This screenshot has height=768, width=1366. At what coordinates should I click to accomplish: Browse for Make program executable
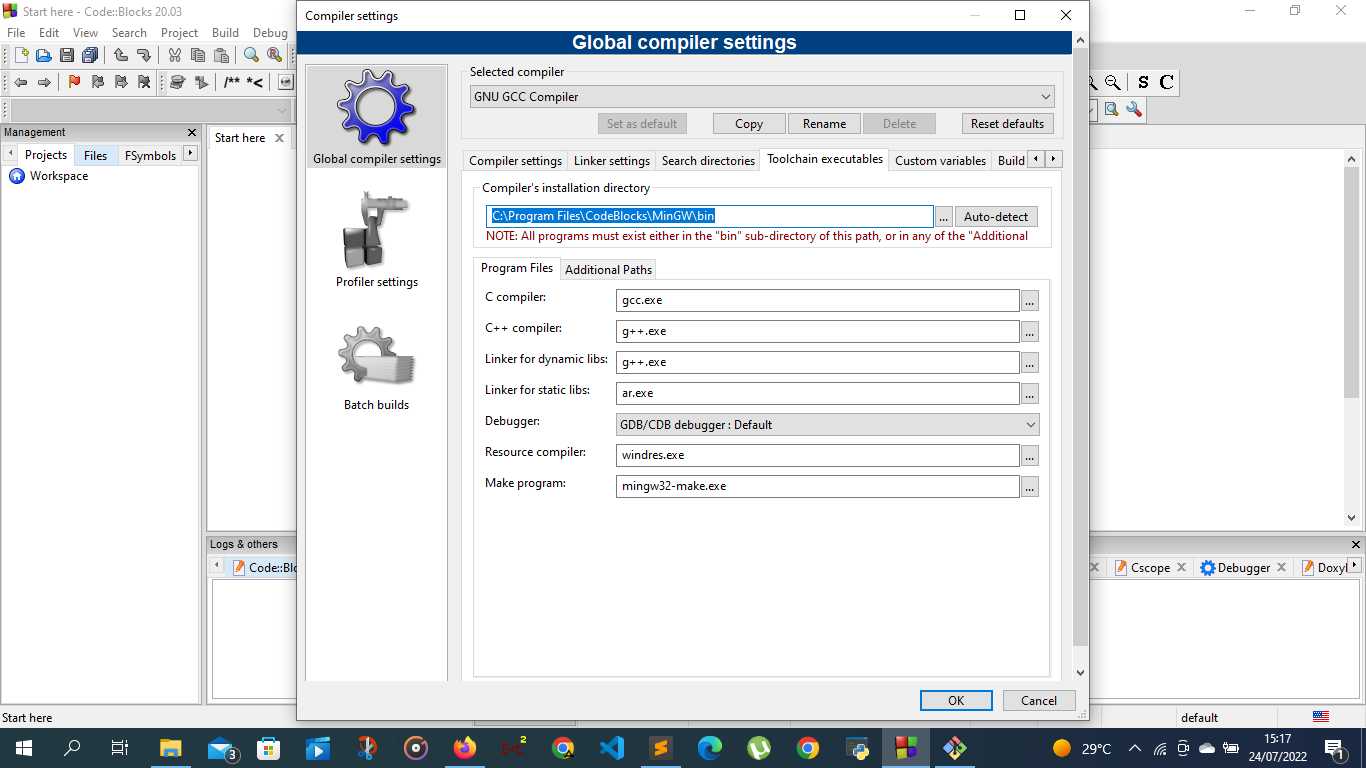point(1030,486)
